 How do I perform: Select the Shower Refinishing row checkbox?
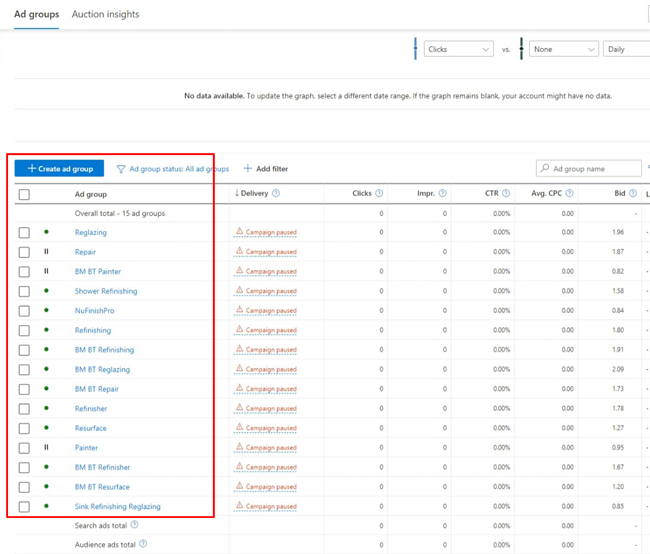point(24,291)
